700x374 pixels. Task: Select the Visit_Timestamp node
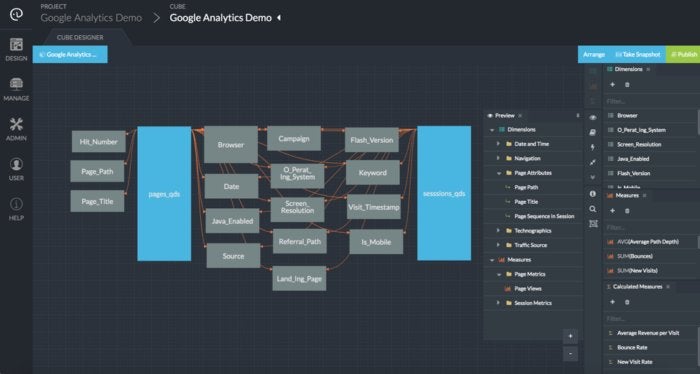[x=374, y=207]
